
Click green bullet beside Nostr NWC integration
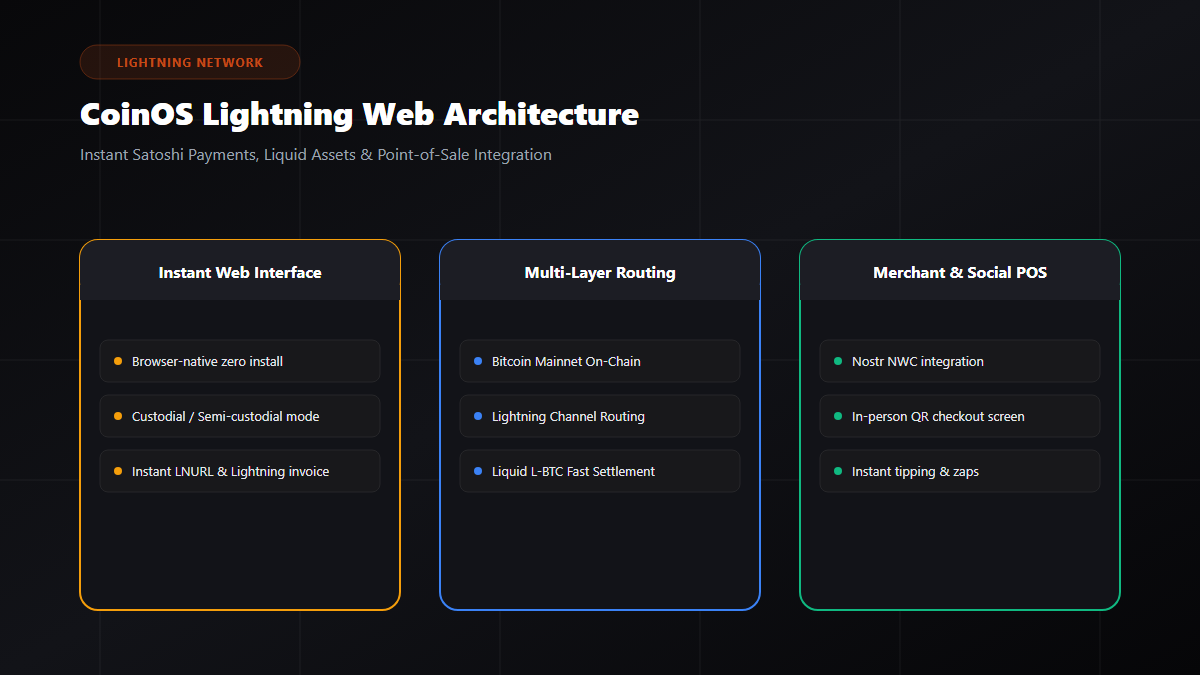[x=838, y=361]
